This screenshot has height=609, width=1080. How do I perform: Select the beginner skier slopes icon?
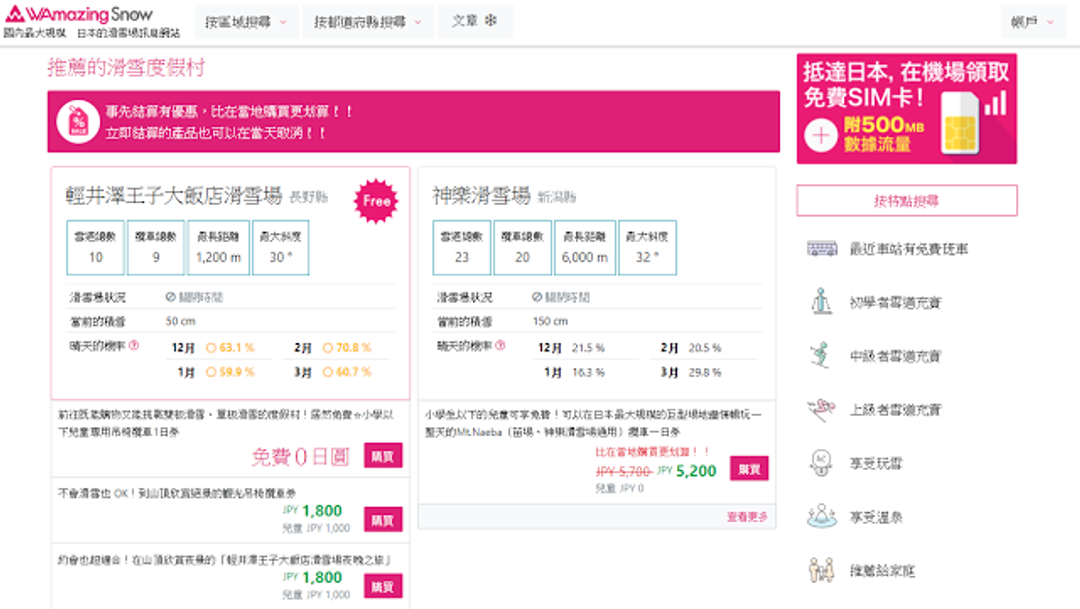[x=821, y=301]
